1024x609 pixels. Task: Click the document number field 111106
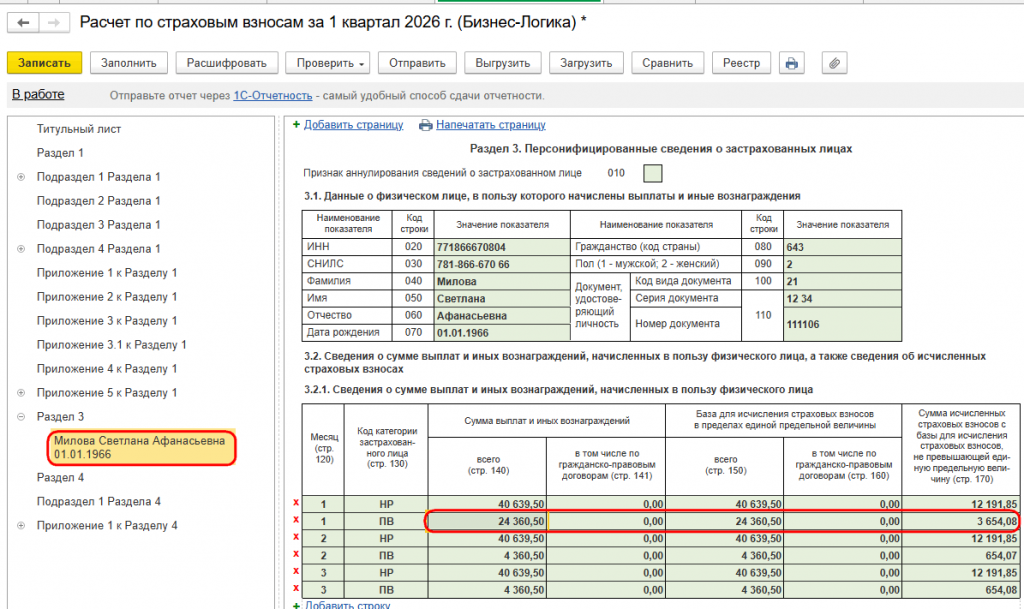coord(842,324)
